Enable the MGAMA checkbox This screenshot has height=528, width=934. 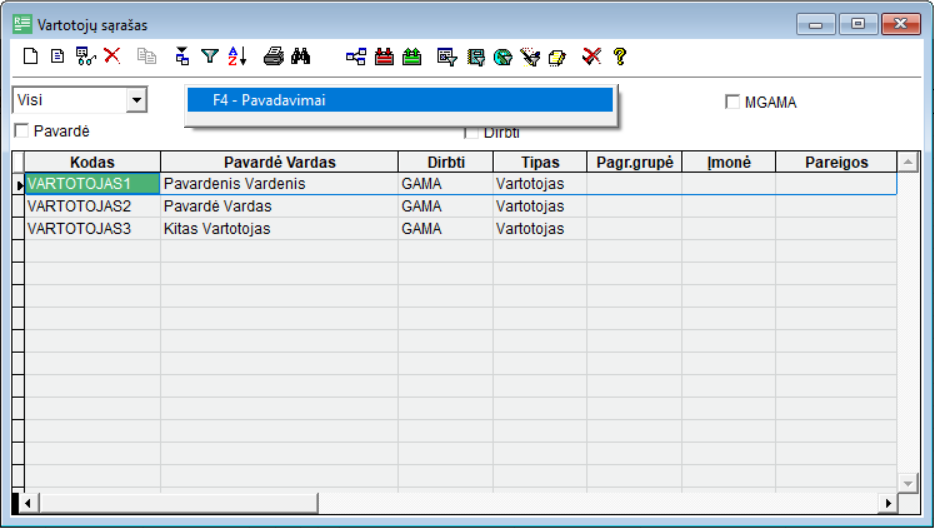coord(732,102)
